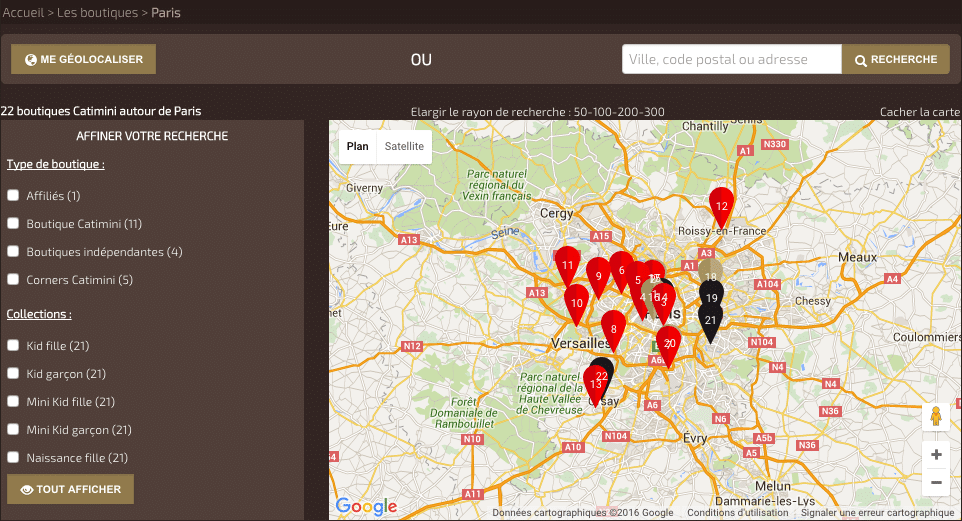Check Boutiques indépendantes (4) filter
This screenshot has height=521, width=962.
pyautogui.click(x=13, y=251)
